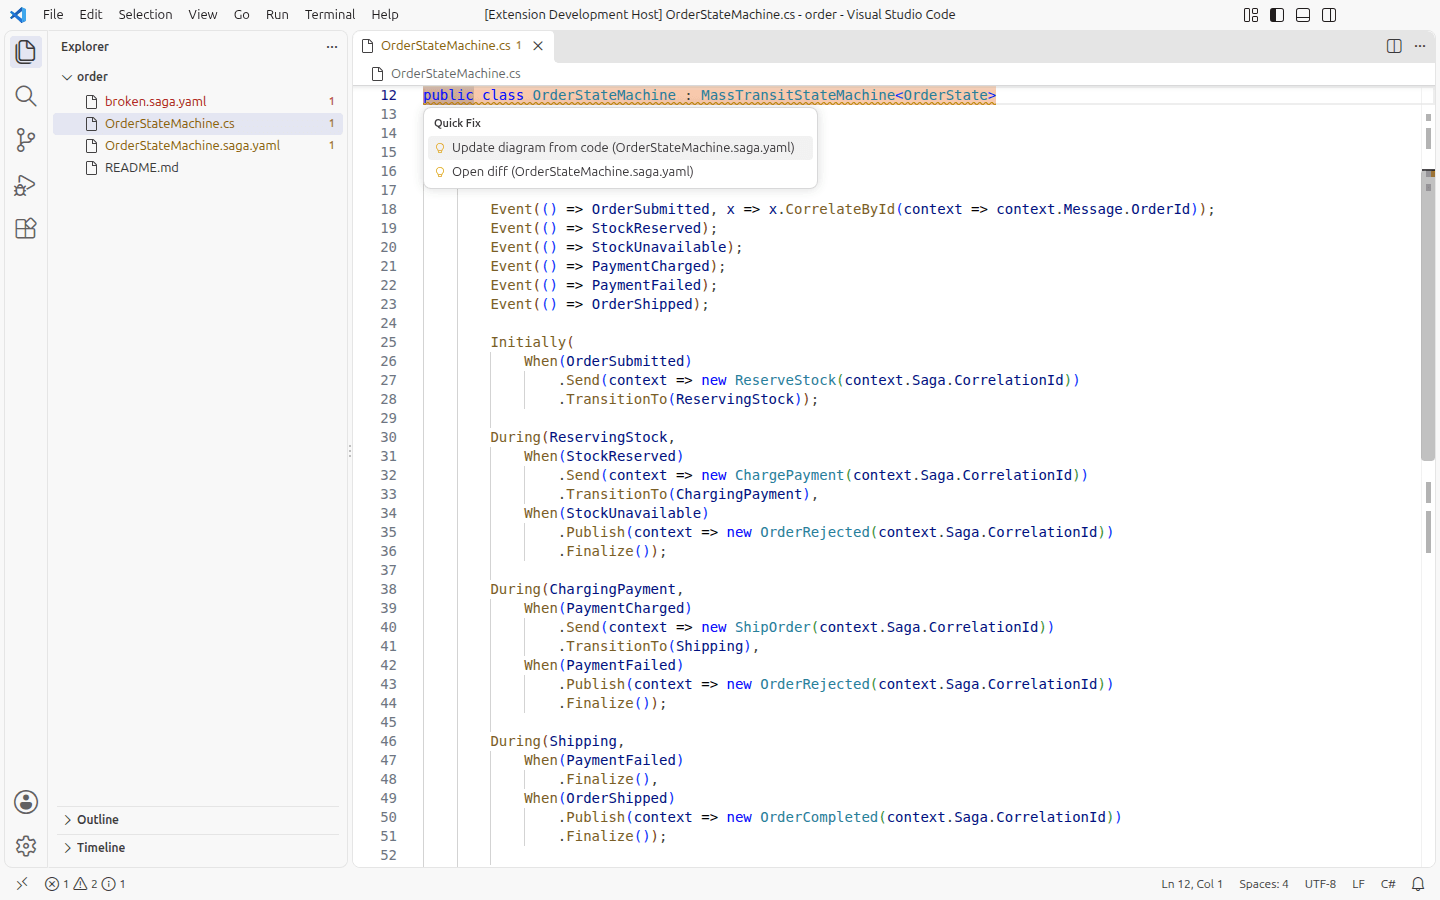
Task: Click the VS Code logo icon
Action: tap(18, 15)
